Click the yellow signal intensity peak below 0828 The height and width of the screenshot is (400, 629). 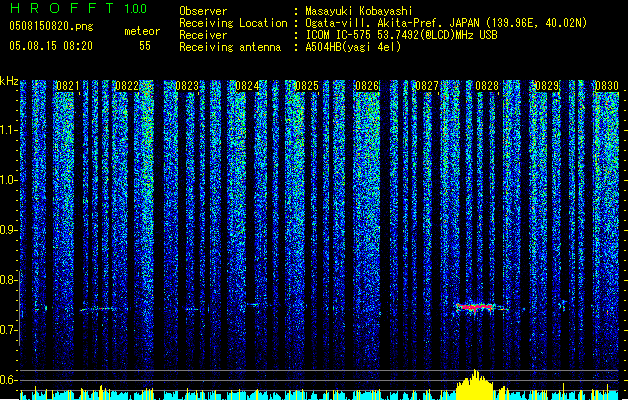coord(475,385)
